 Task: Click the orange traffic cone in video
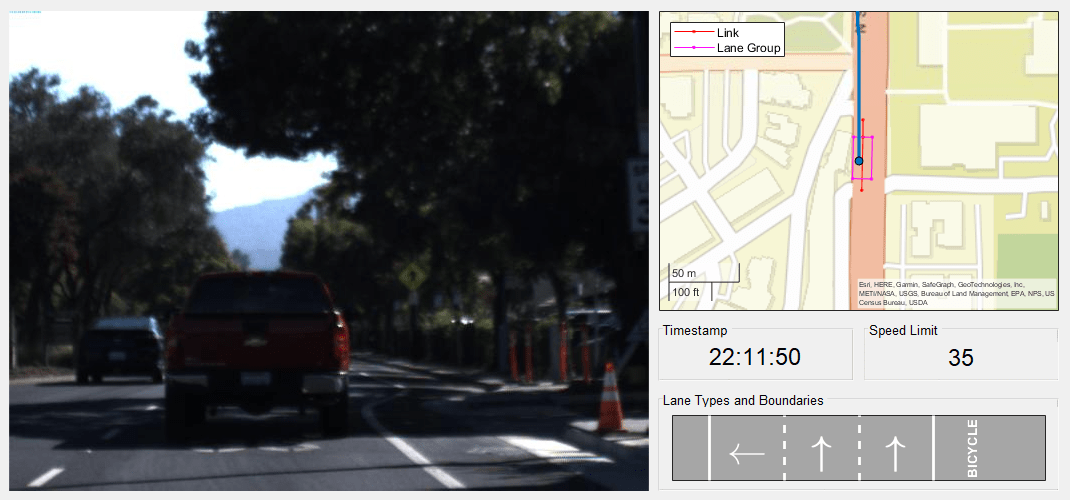click(x=610, y=397)
